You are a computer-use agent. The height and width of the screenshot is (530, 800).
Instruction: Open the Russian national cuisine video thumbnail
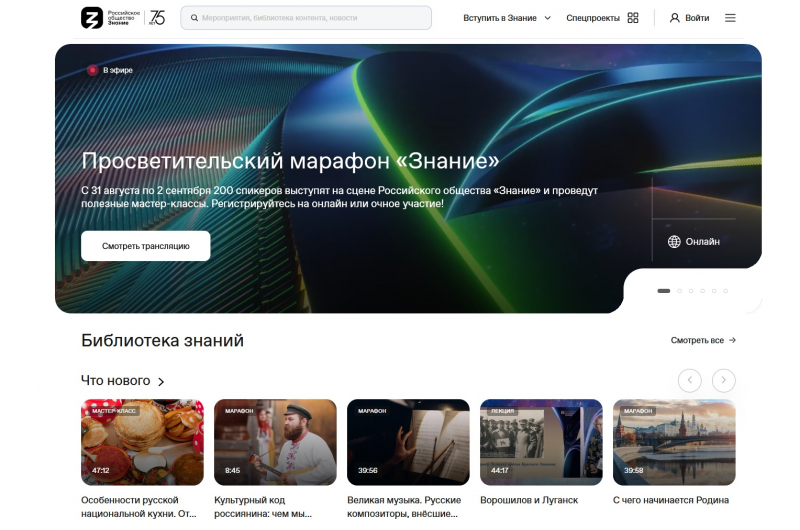[x=142, y=442]
